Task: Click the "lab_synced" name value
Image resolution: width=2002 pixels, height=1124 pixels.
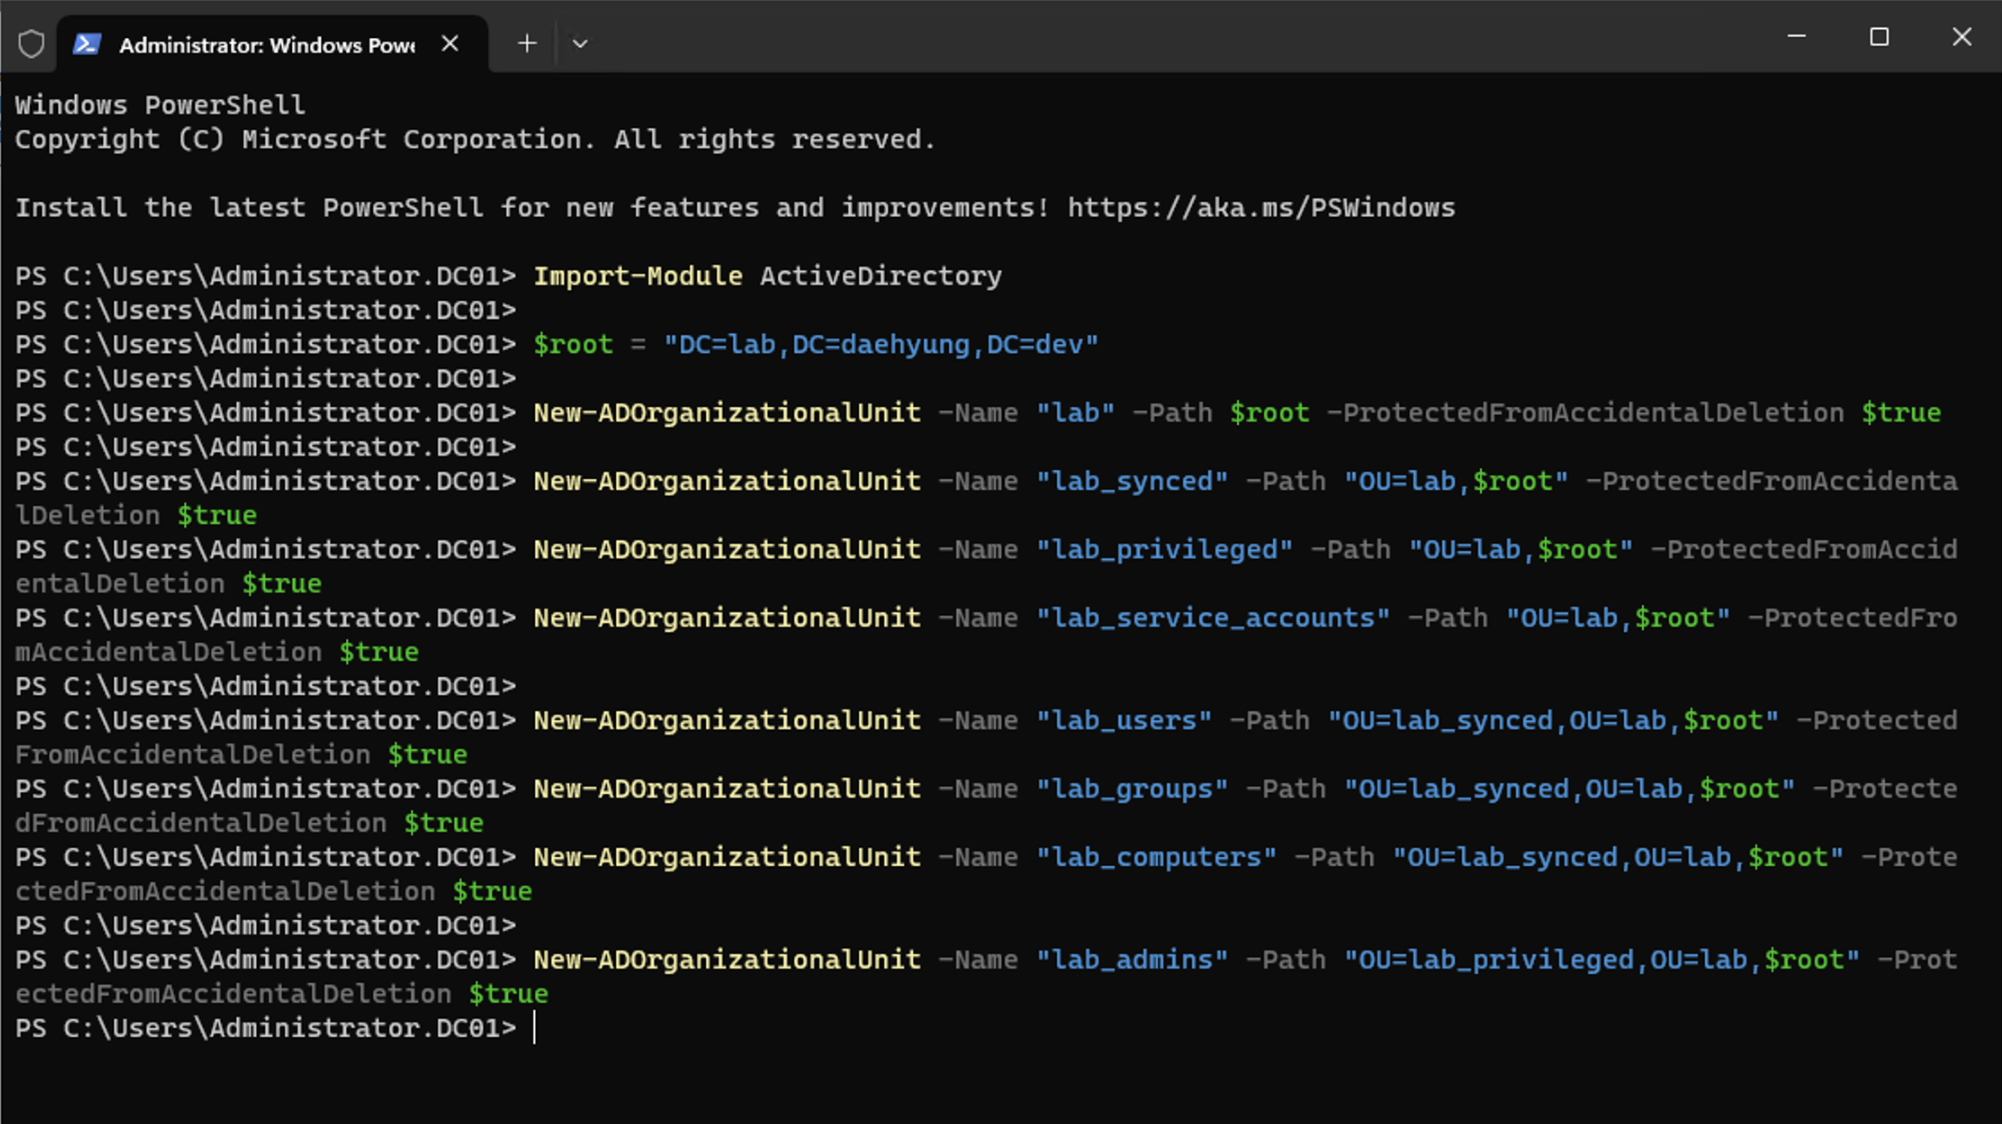Action: [1132, 481]
